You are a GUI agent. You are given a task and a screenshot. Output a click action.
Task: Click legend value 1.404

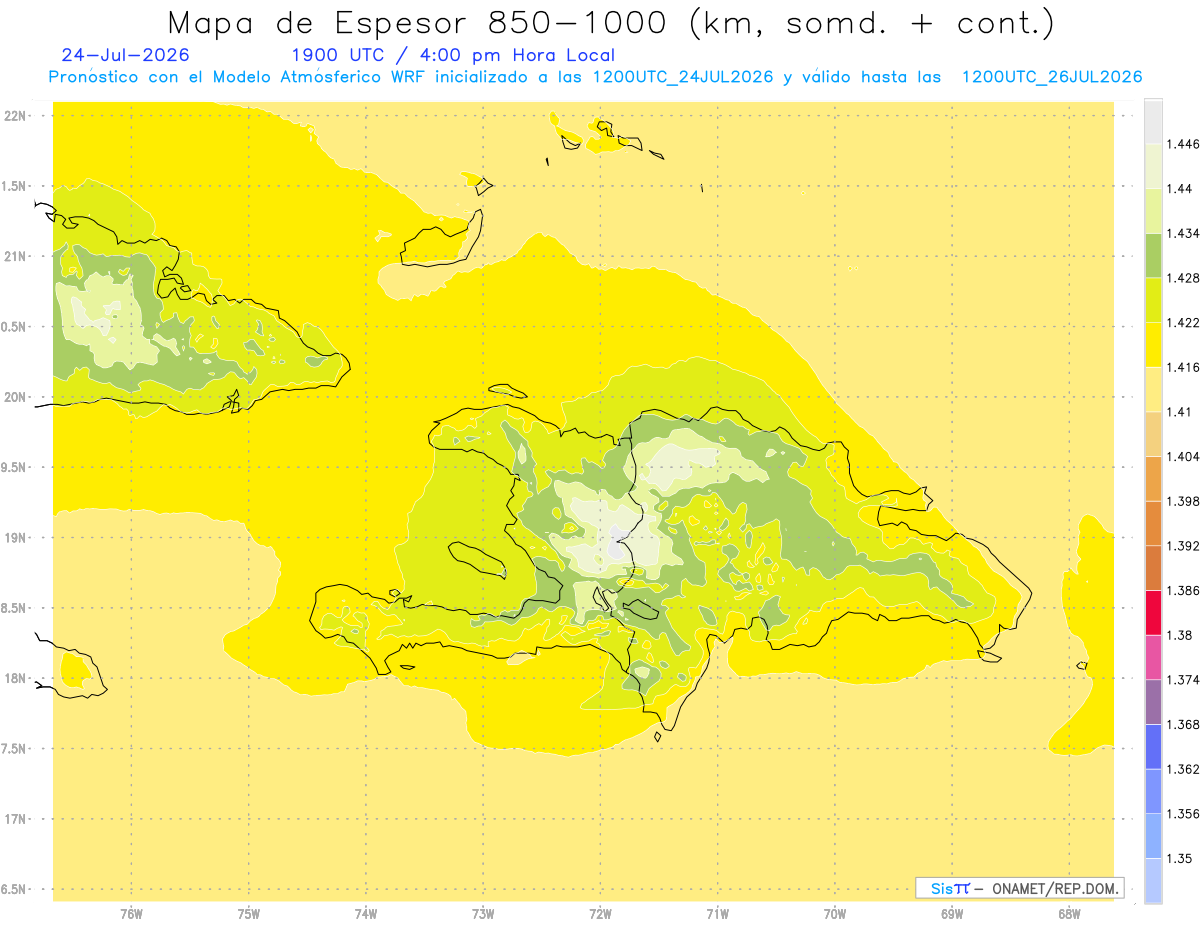click(1183, 456)
